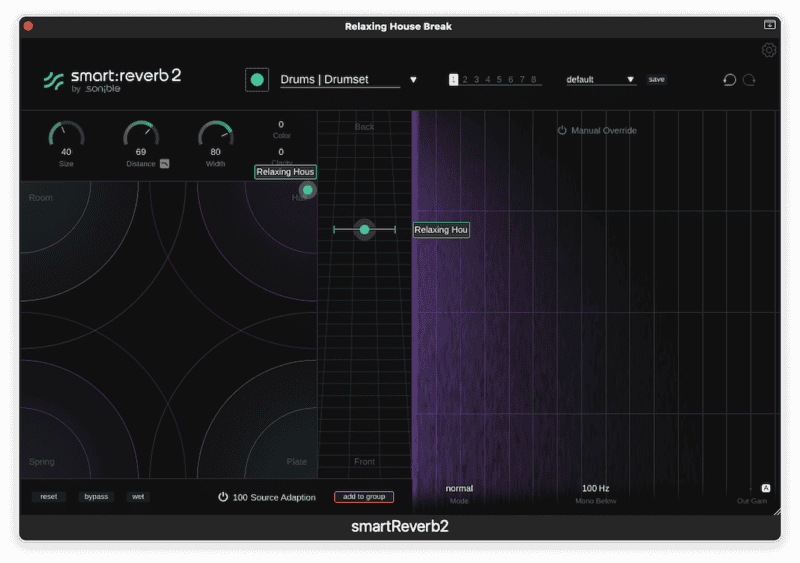This screenshot has width=800, height=563.
Task: Click the undo arrow icon
Action: pos(730,80)
